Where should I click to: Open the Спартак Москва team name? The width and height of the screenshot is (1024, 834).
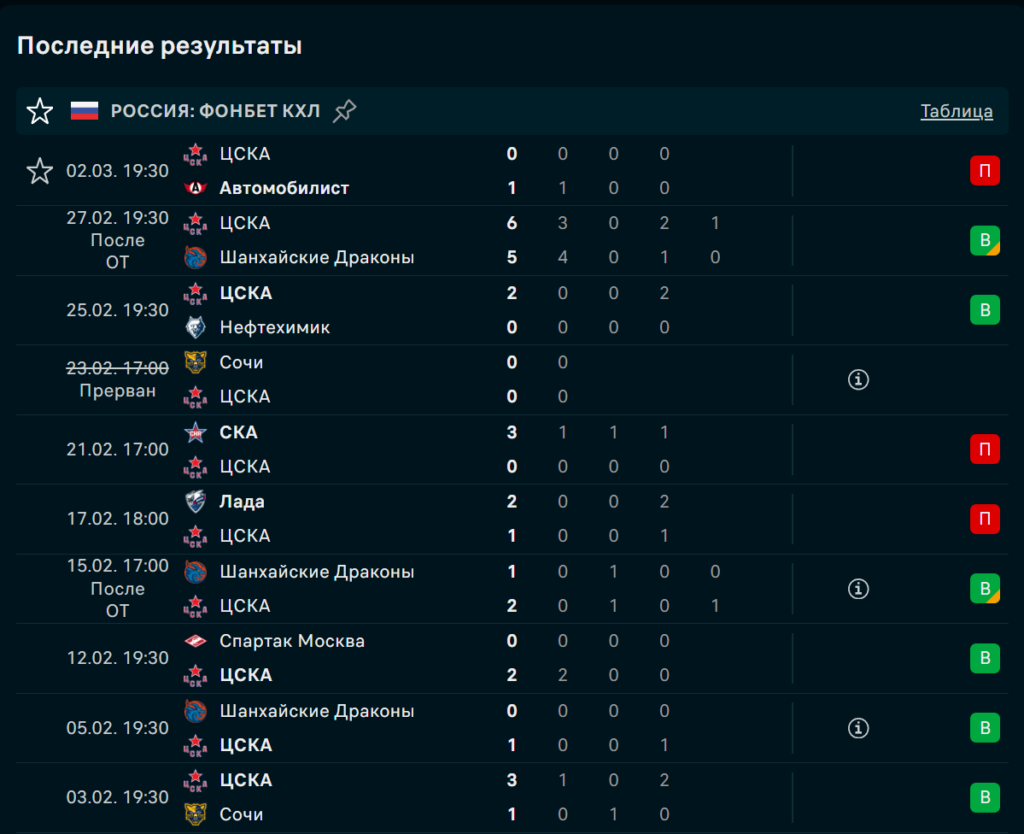coord(292,641)
